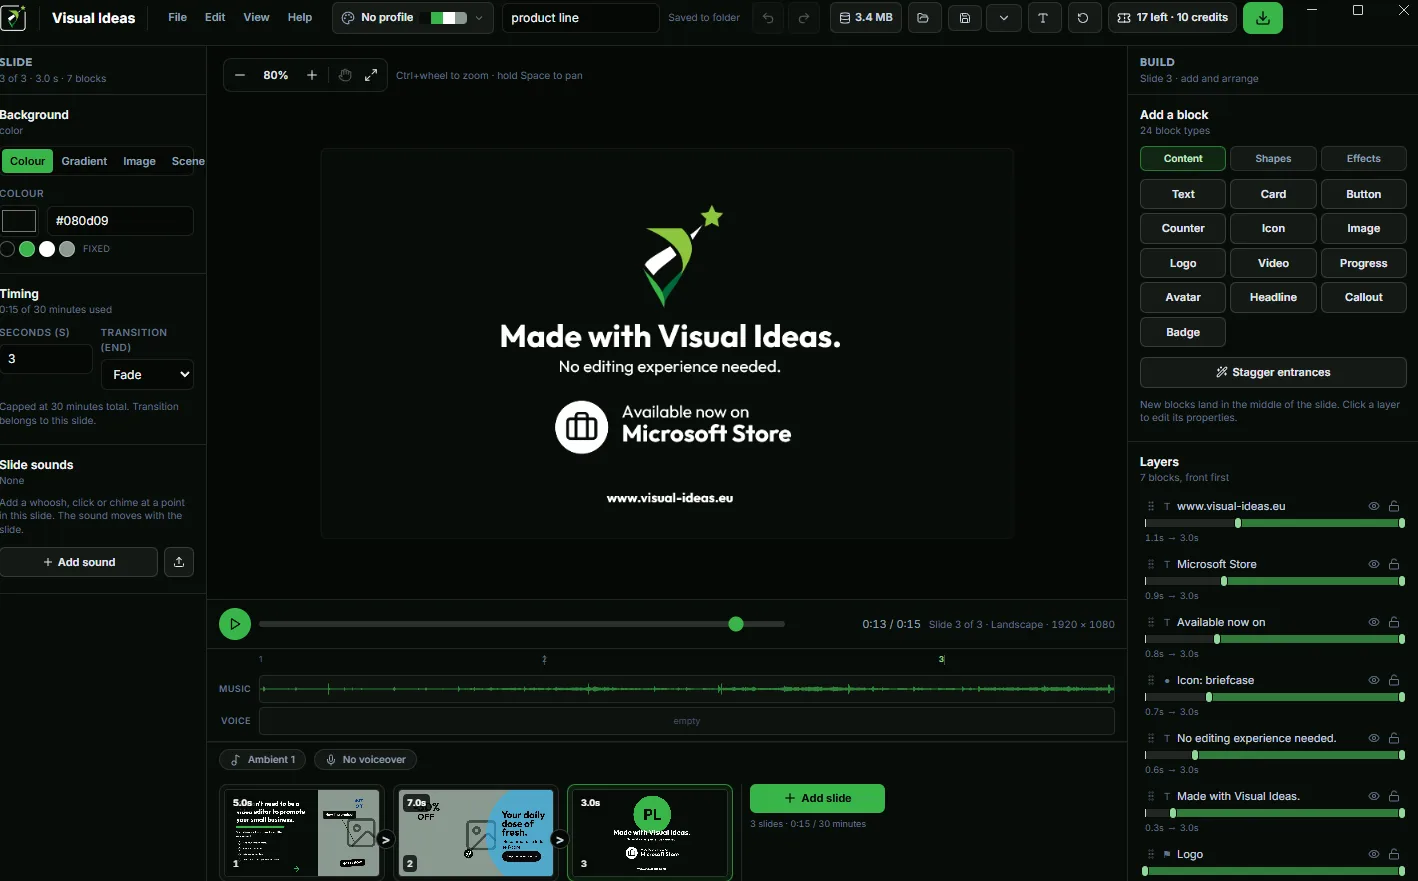Screen dimensions: 1418x881
Task: Click Stagger entrances button
Action: (x=1273, y=372)
